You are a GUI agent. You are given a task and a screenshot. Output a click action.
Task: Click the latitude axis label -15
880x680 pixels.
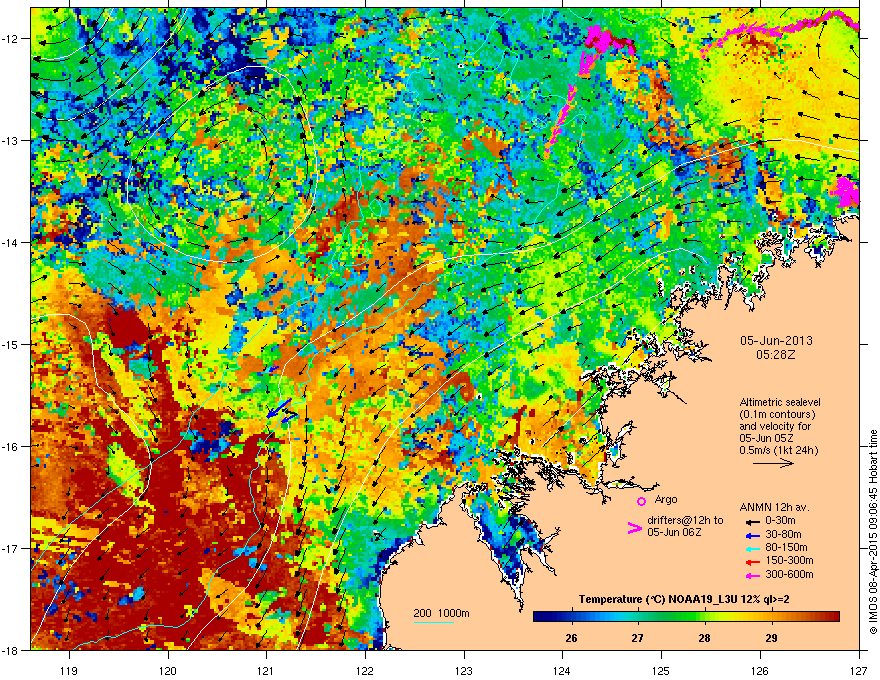click(x=11, y=344)
